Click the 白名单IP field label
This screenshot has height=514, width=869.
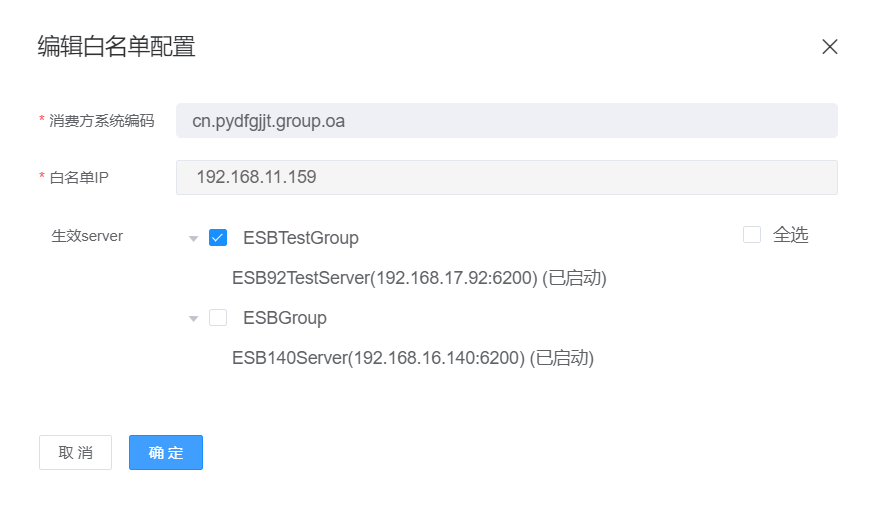(79, 177)
